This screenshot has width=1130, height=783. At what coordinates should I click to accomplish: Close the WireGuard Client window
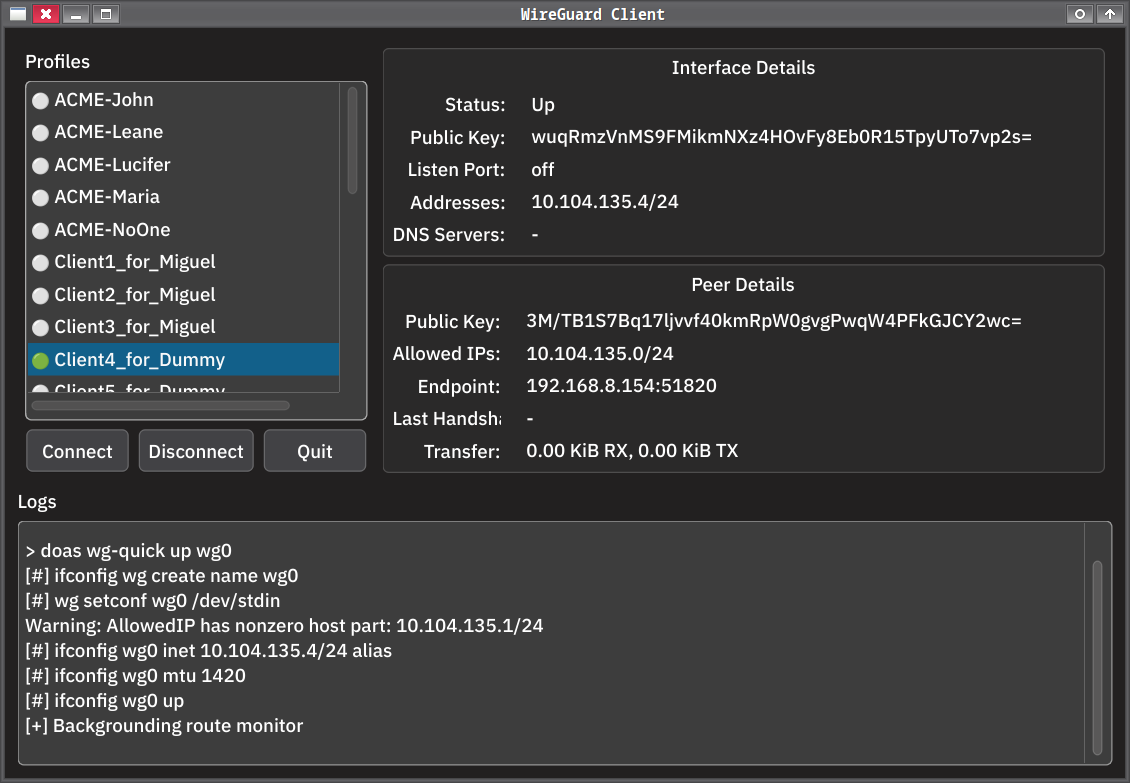(x=45, y=14)
